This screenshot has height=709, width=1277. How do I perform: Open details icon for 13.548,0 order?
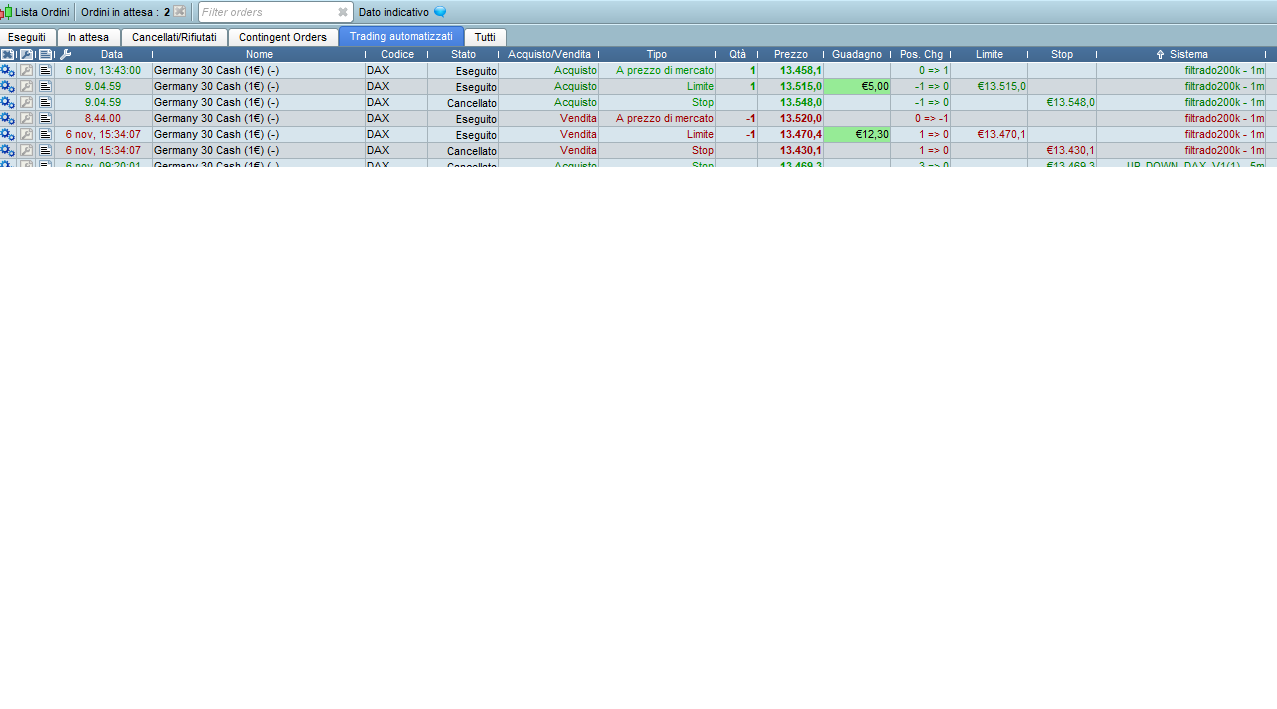45,103
